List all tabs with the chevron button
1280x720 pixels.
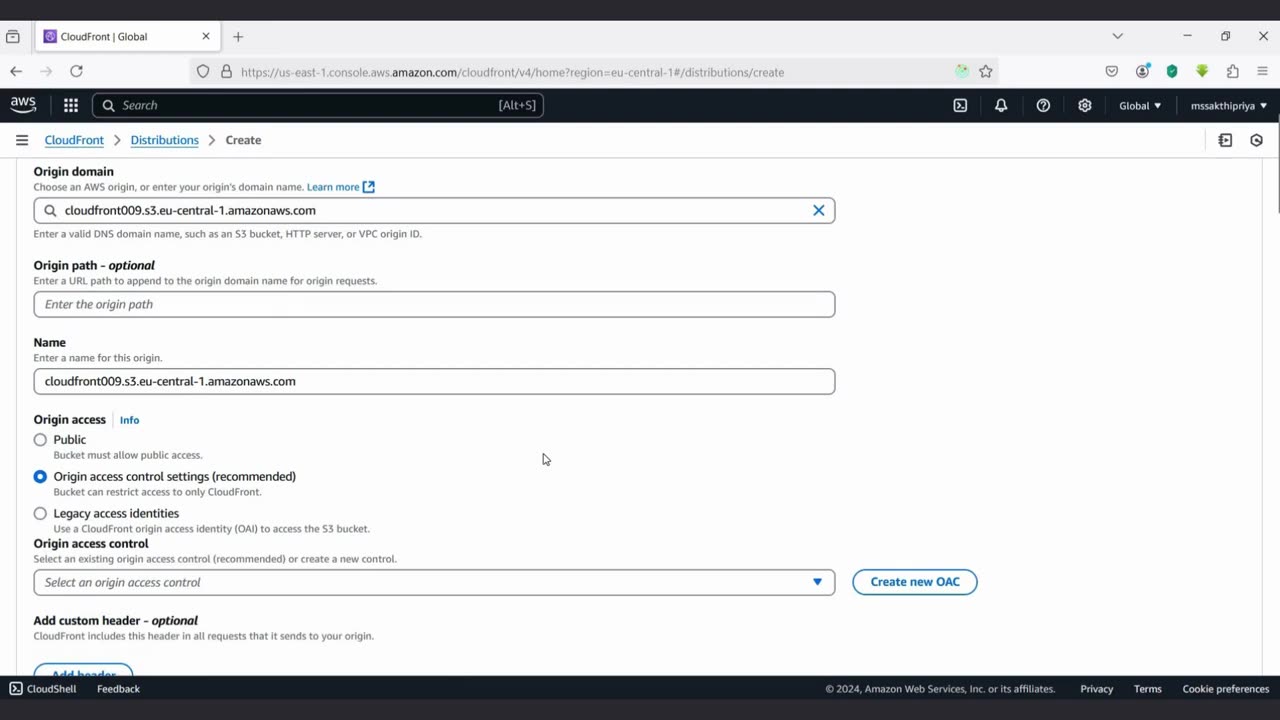pyautogui.click(x=1117, y=36)
